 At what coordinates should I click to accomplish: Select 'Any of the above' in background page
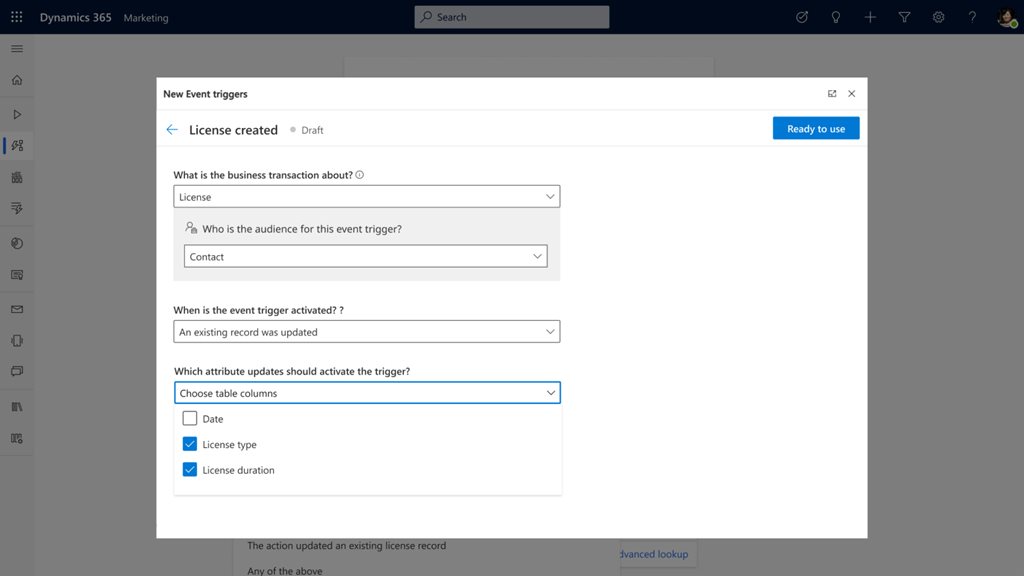285,571
